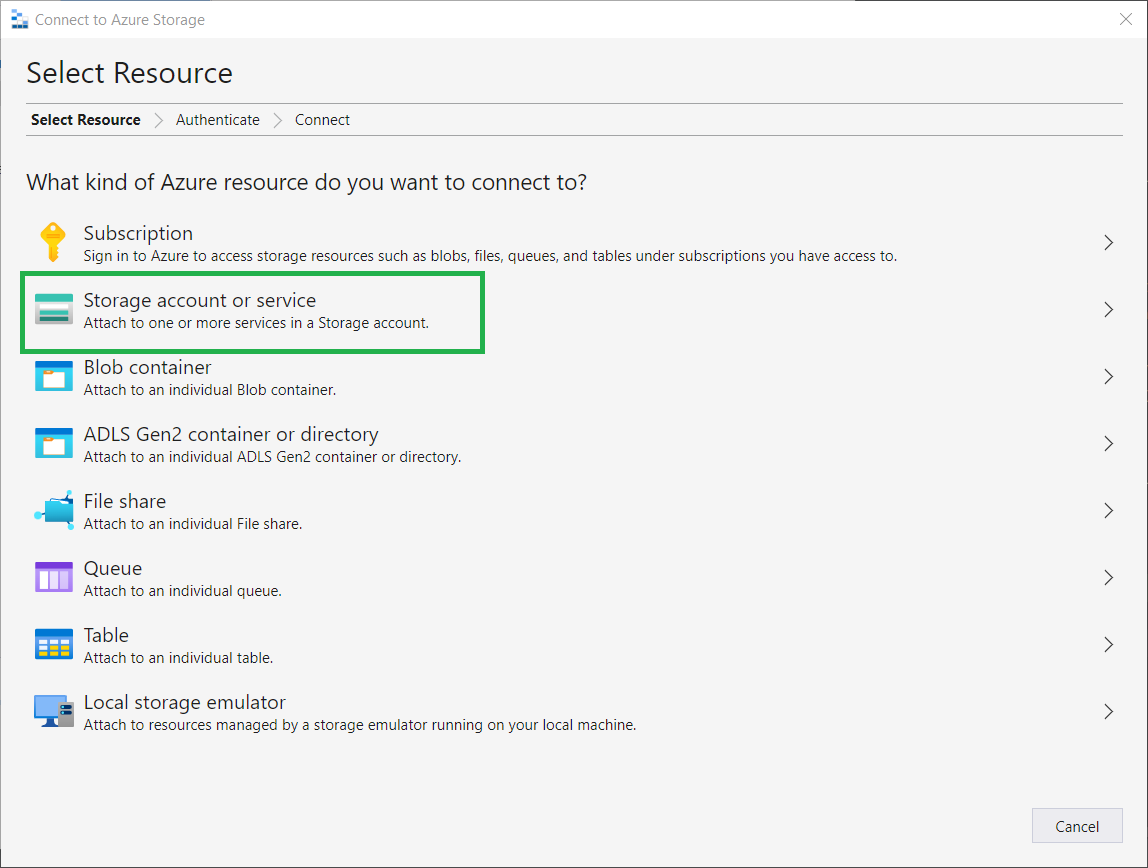Click 'Sign in to Azure to access storage resources' description
Viewport: 1148px width, 868px height.
point(490,256)
